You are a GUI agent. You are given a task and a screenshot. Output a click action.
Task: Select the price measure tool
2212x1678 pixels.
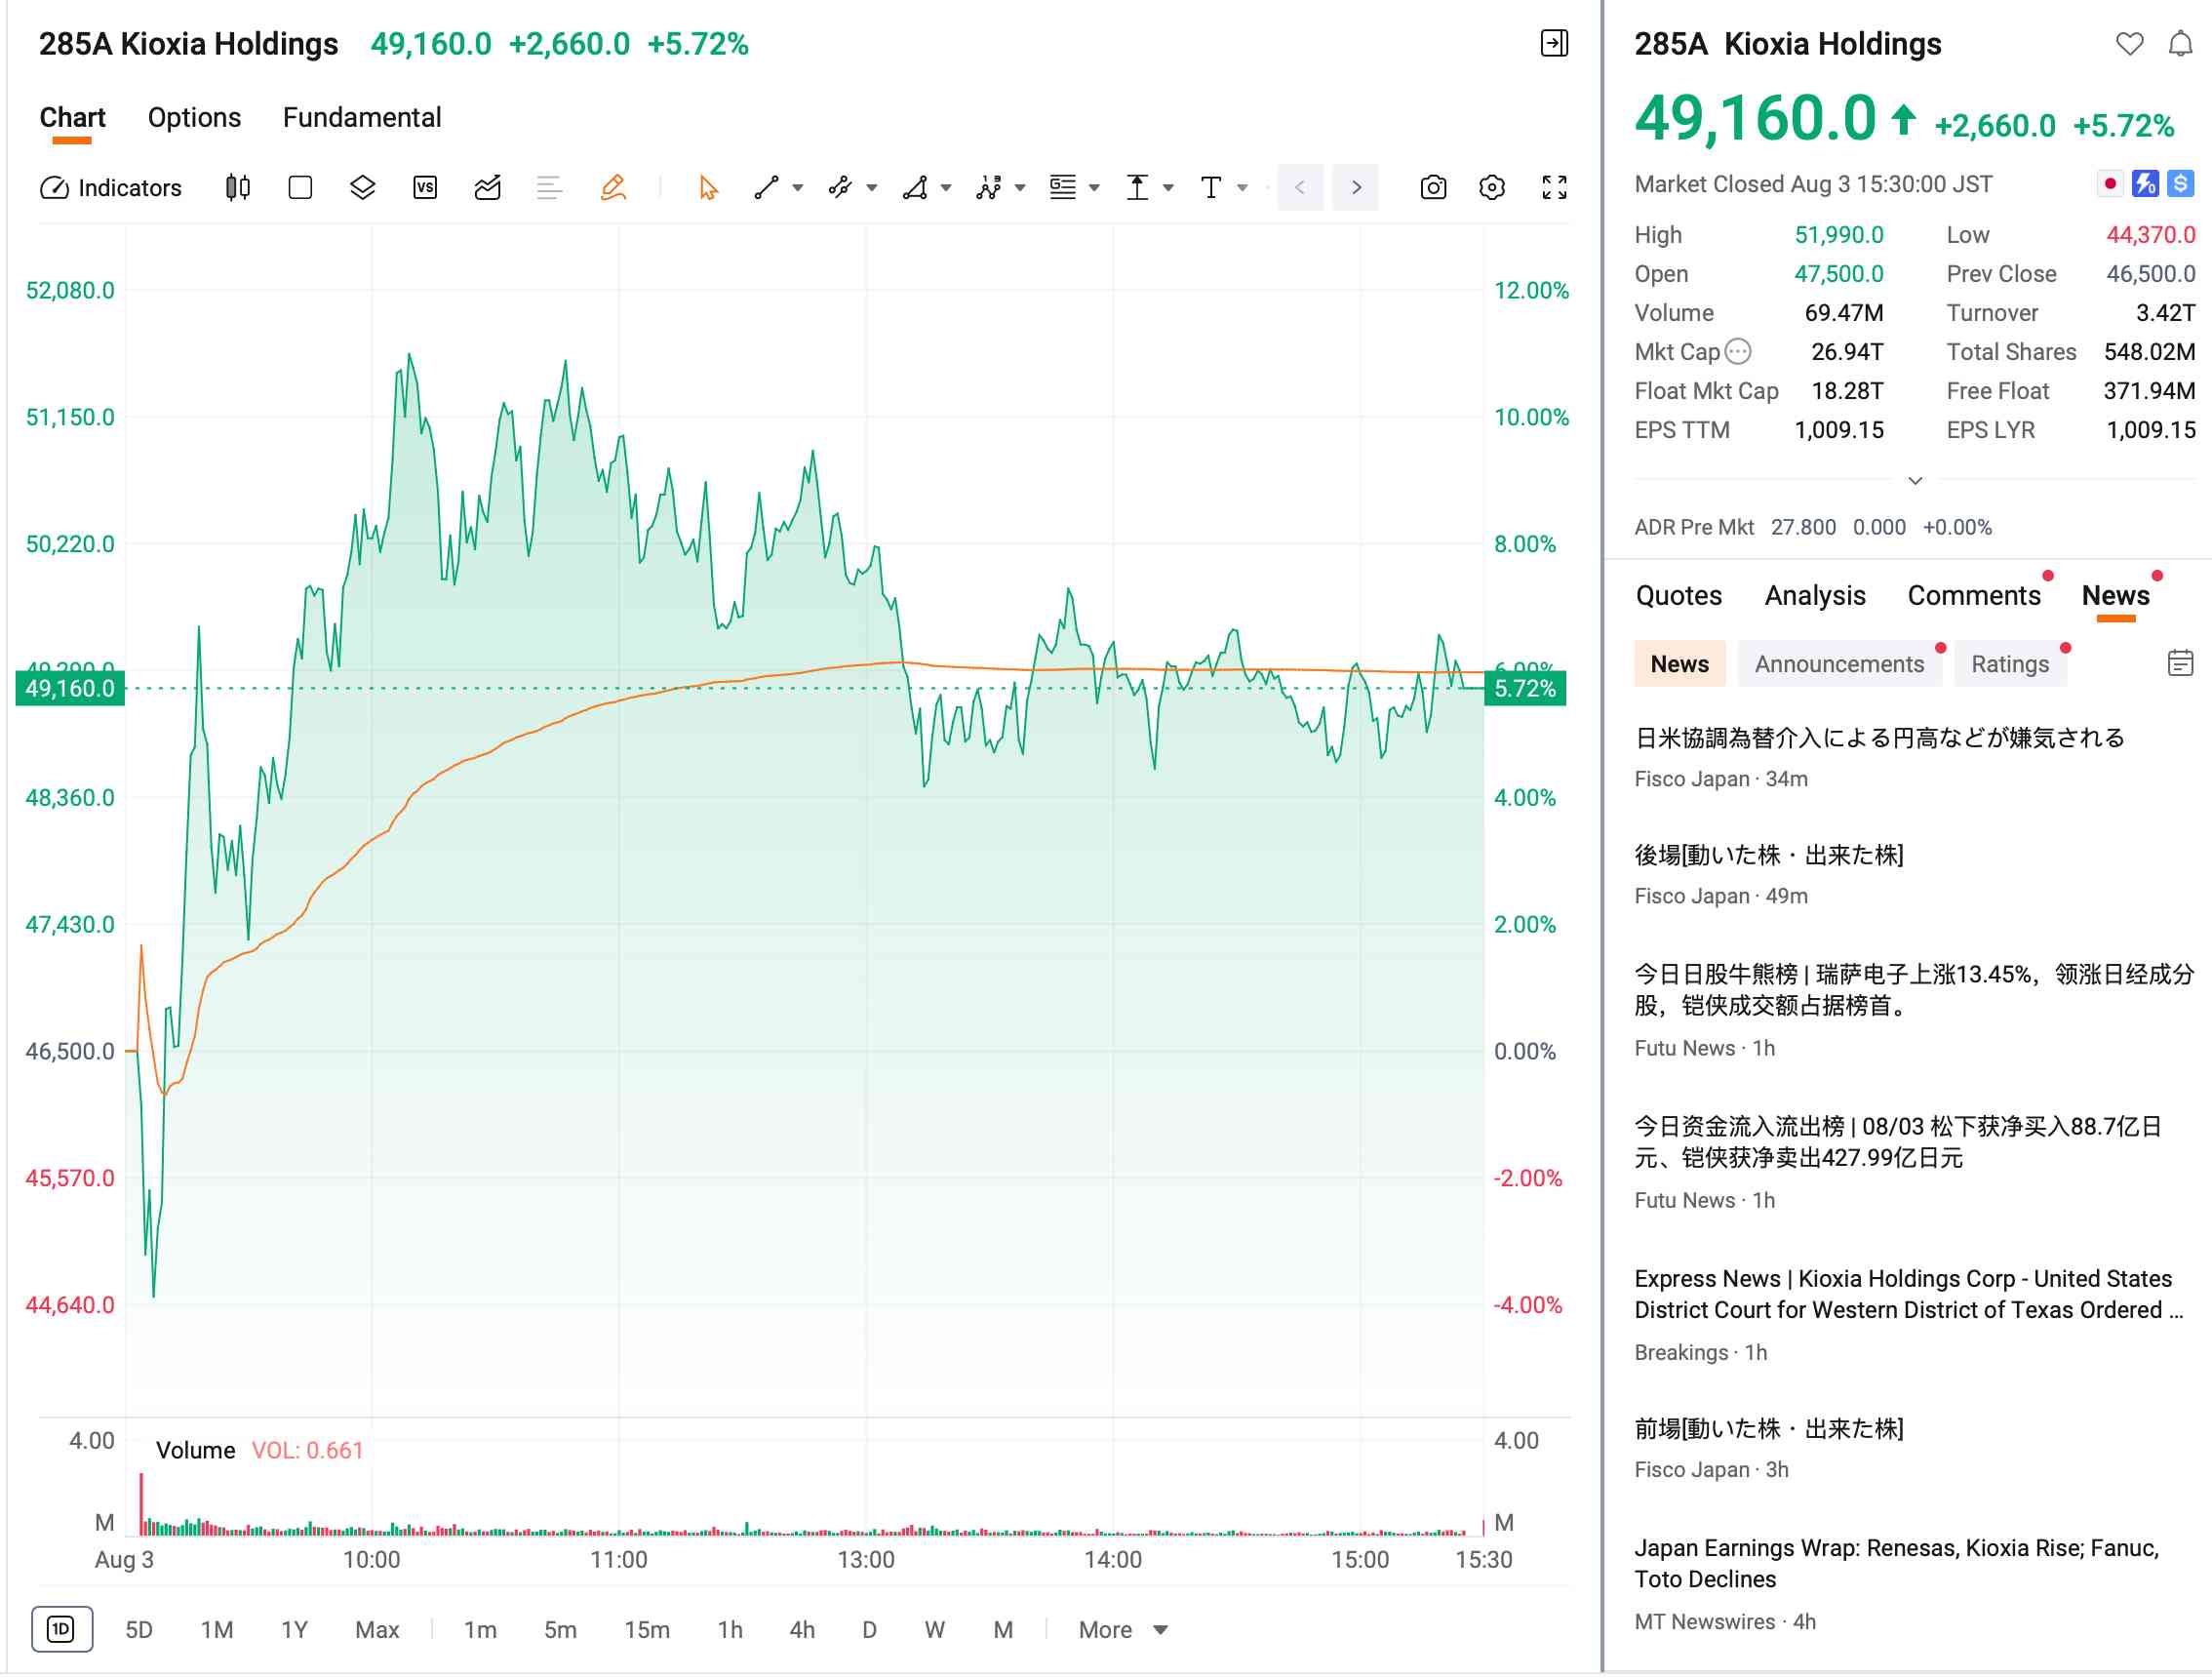point(1137,188)
